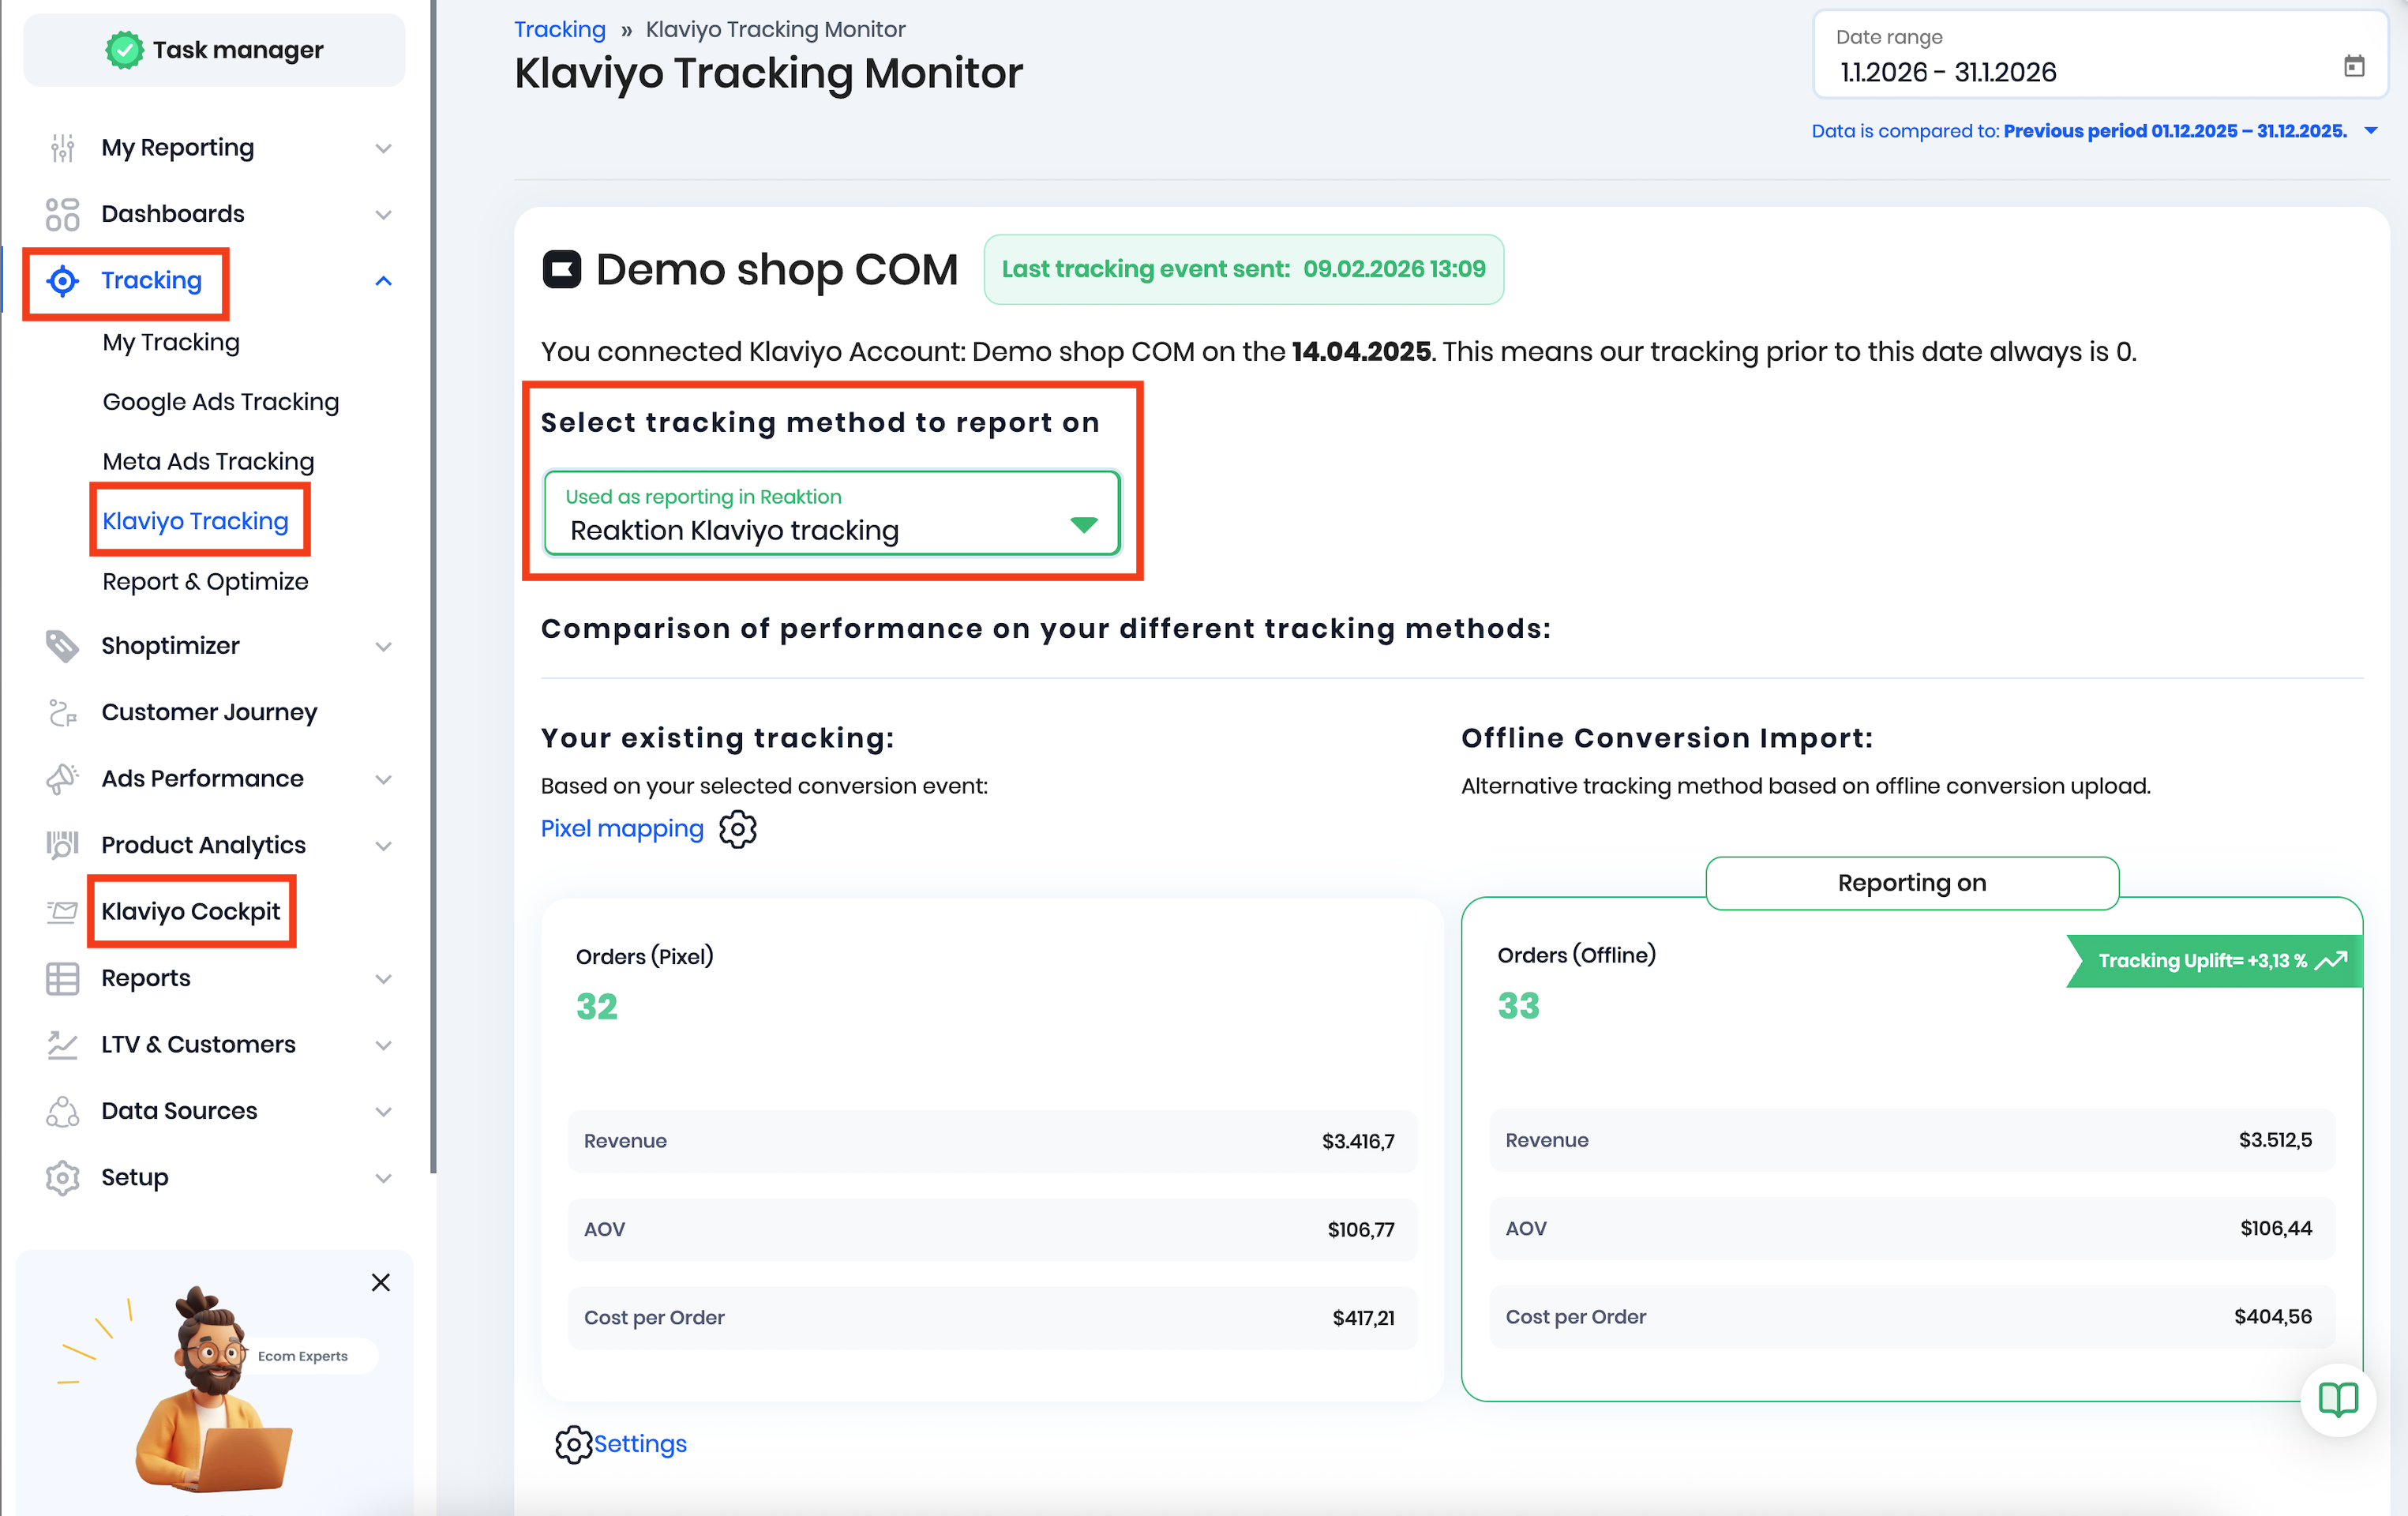Image resolution: width=2408 pixels, height=1516 pixels.
Task: Click the Task manager green check icon
Action: [x=125, y=50]
